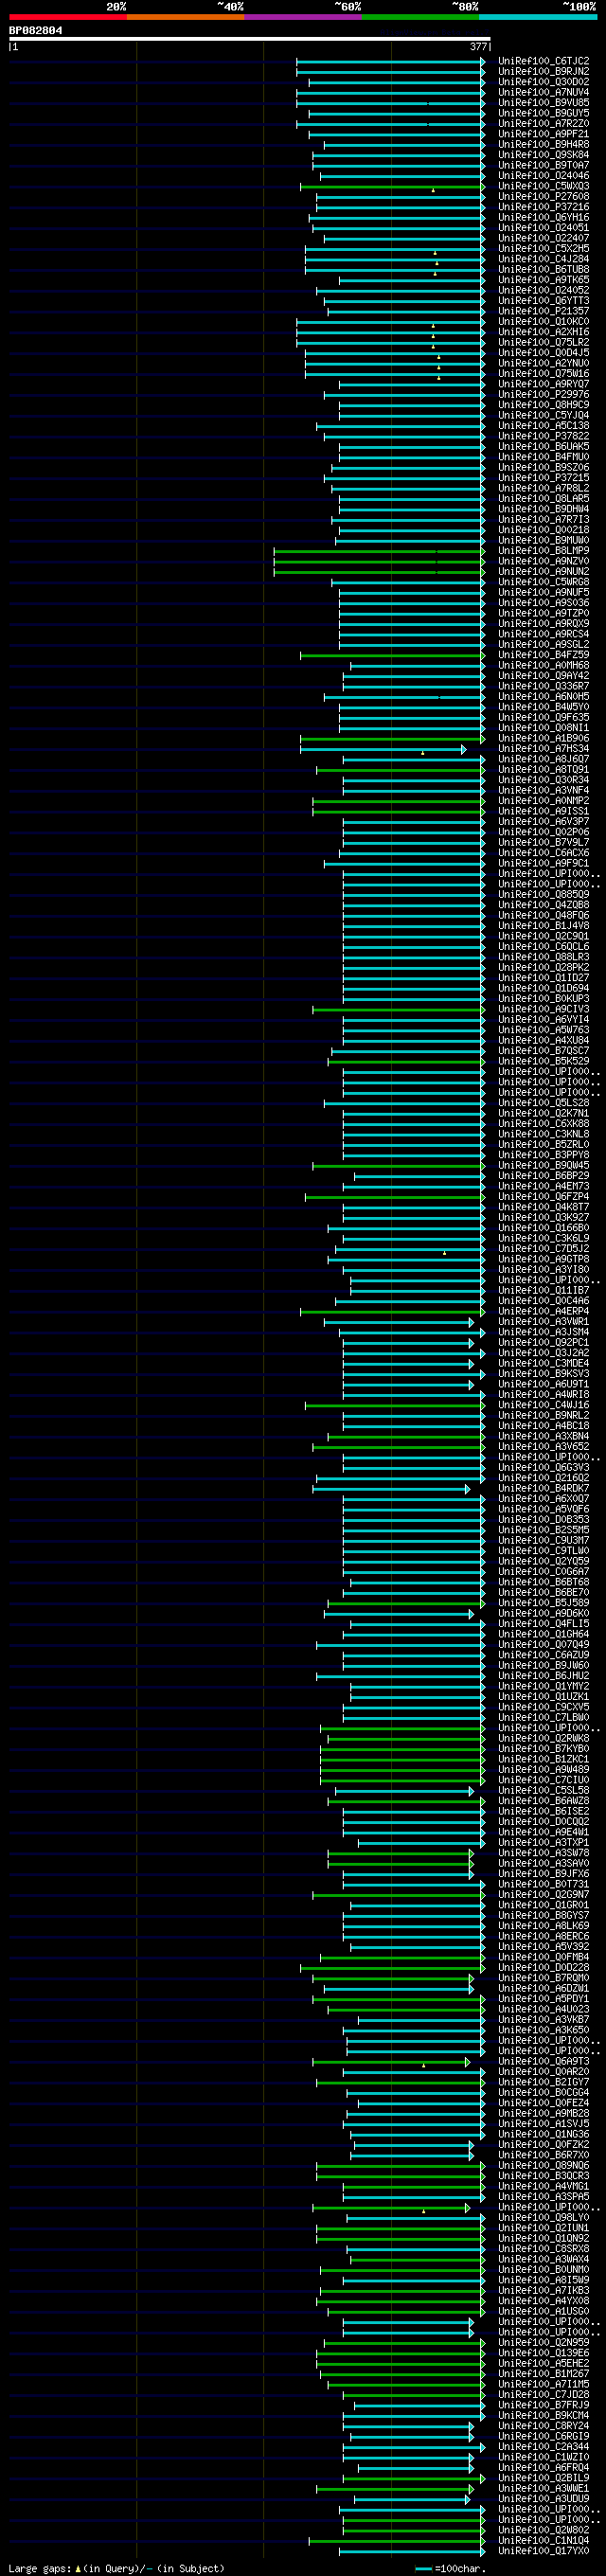606x2576 pixels.
Task: Select the UniRef100_A2XHI6 label
Action: pyautogui.click(x=544, y=332)
